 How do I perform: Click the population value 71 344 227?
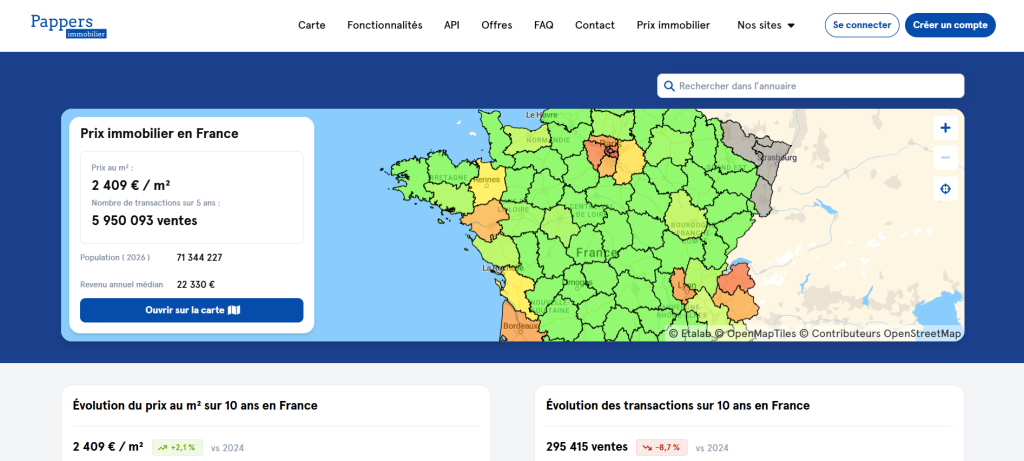(199, 257)
